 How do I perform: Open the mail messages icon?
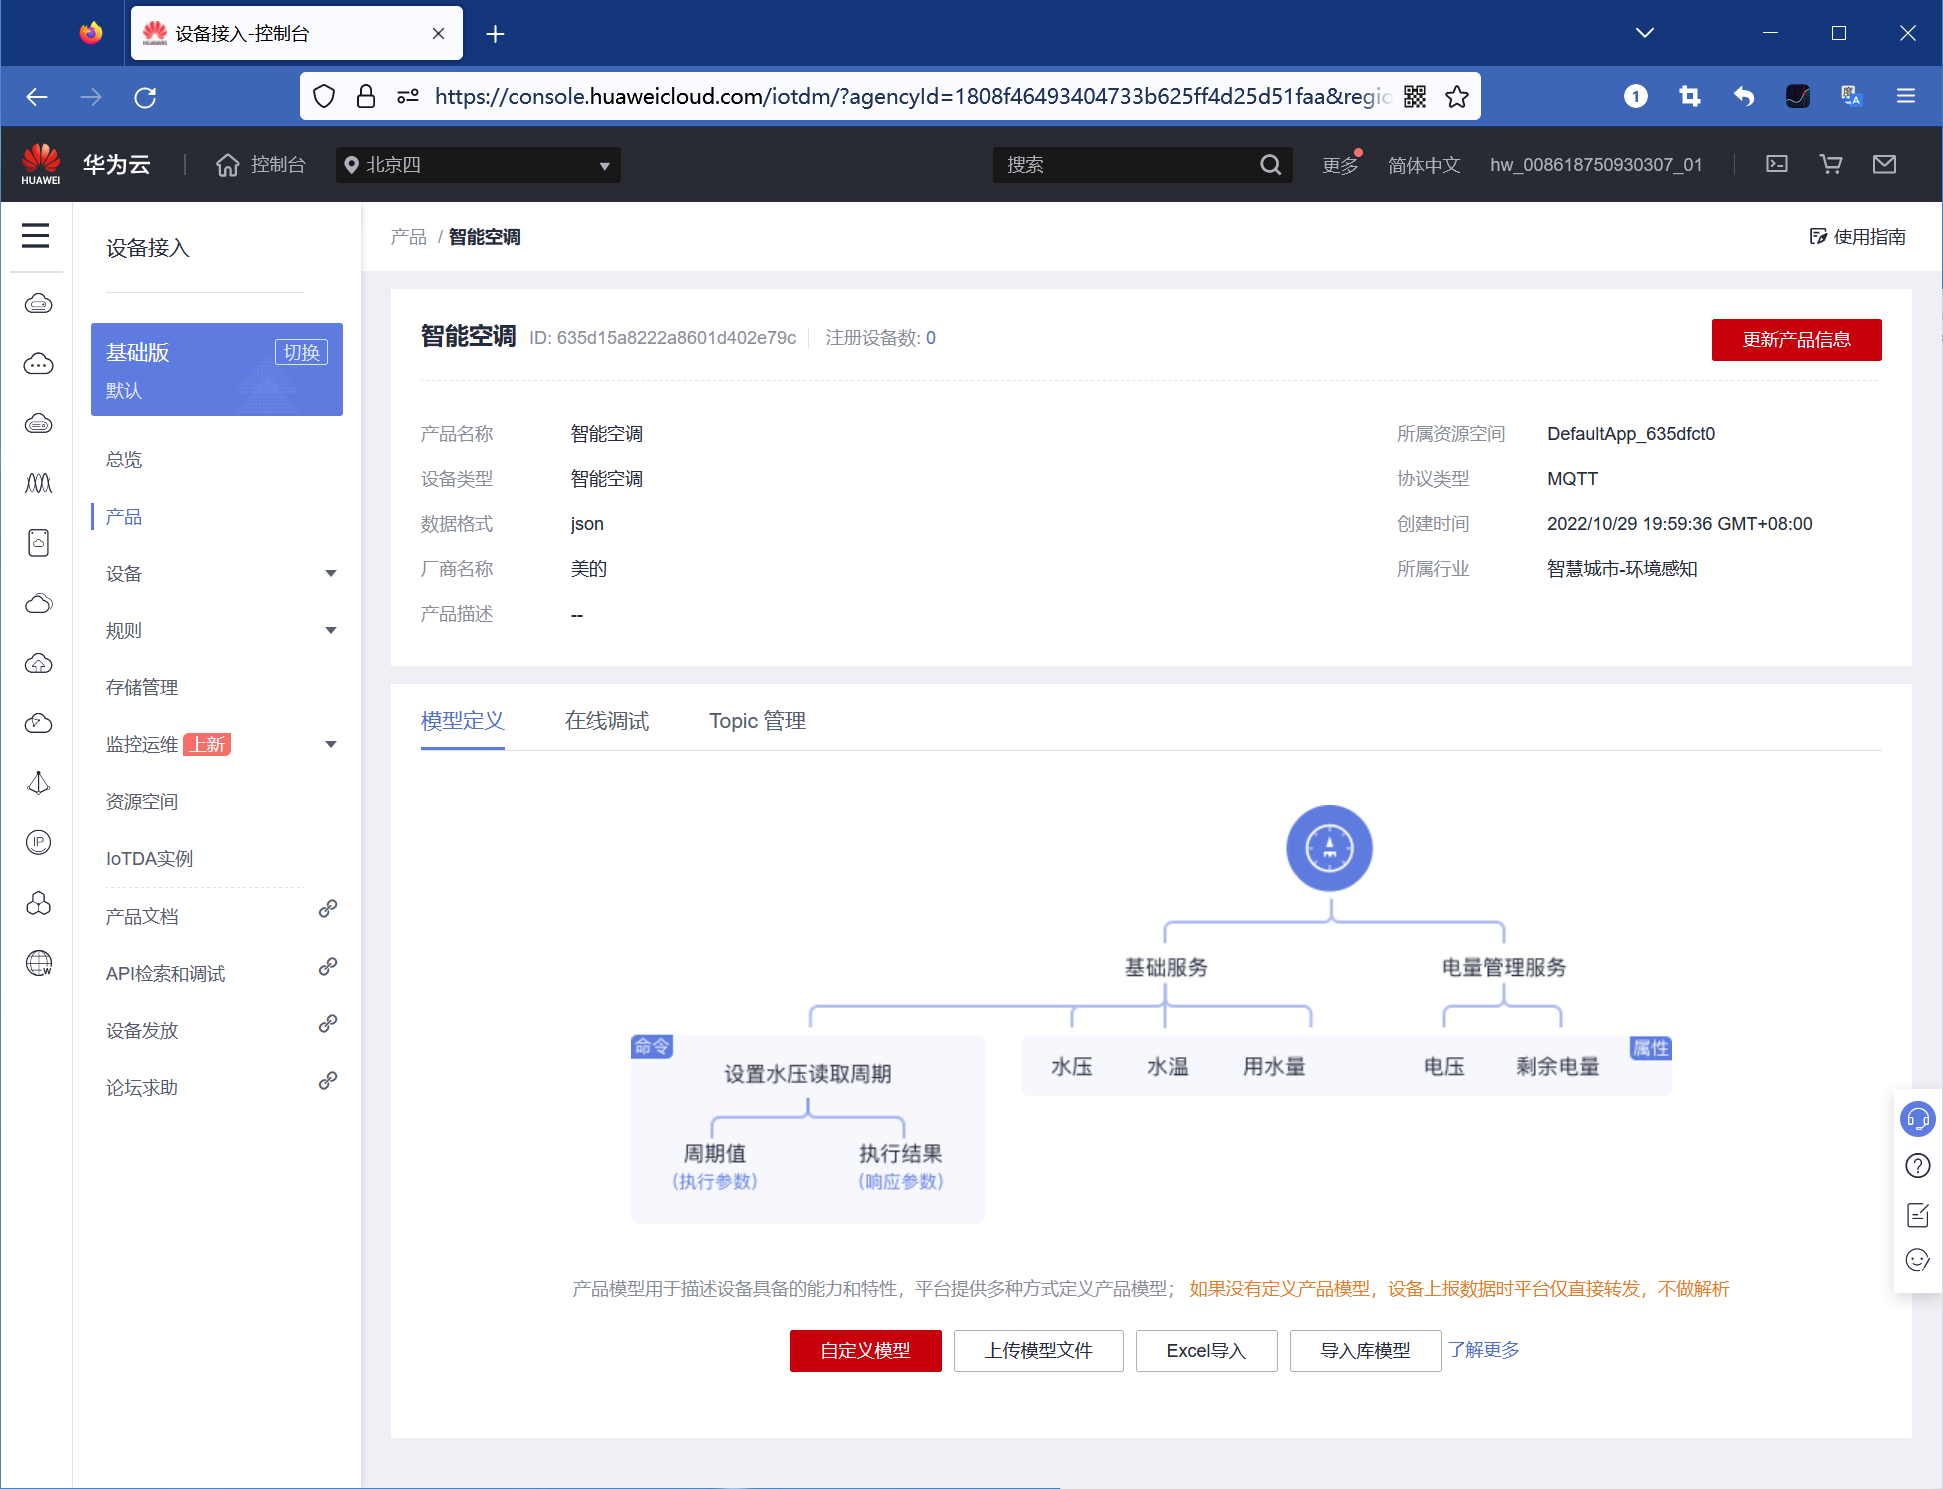(x=1884, y=164)
